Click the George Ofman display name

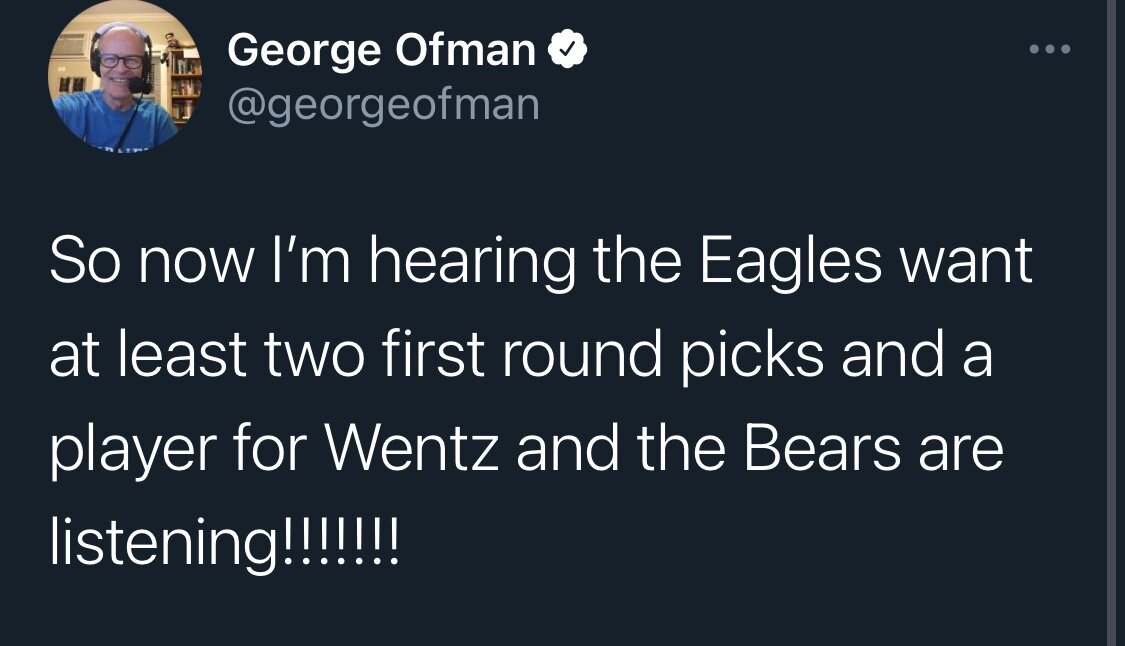[x=381, y=50]
